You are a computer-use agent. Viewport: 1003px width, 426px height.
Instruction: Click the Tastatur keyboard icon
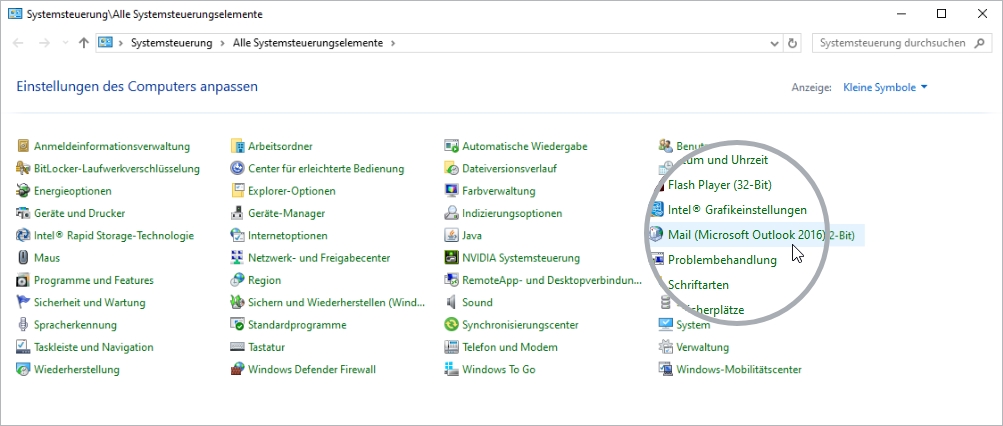tap(237, 347)
